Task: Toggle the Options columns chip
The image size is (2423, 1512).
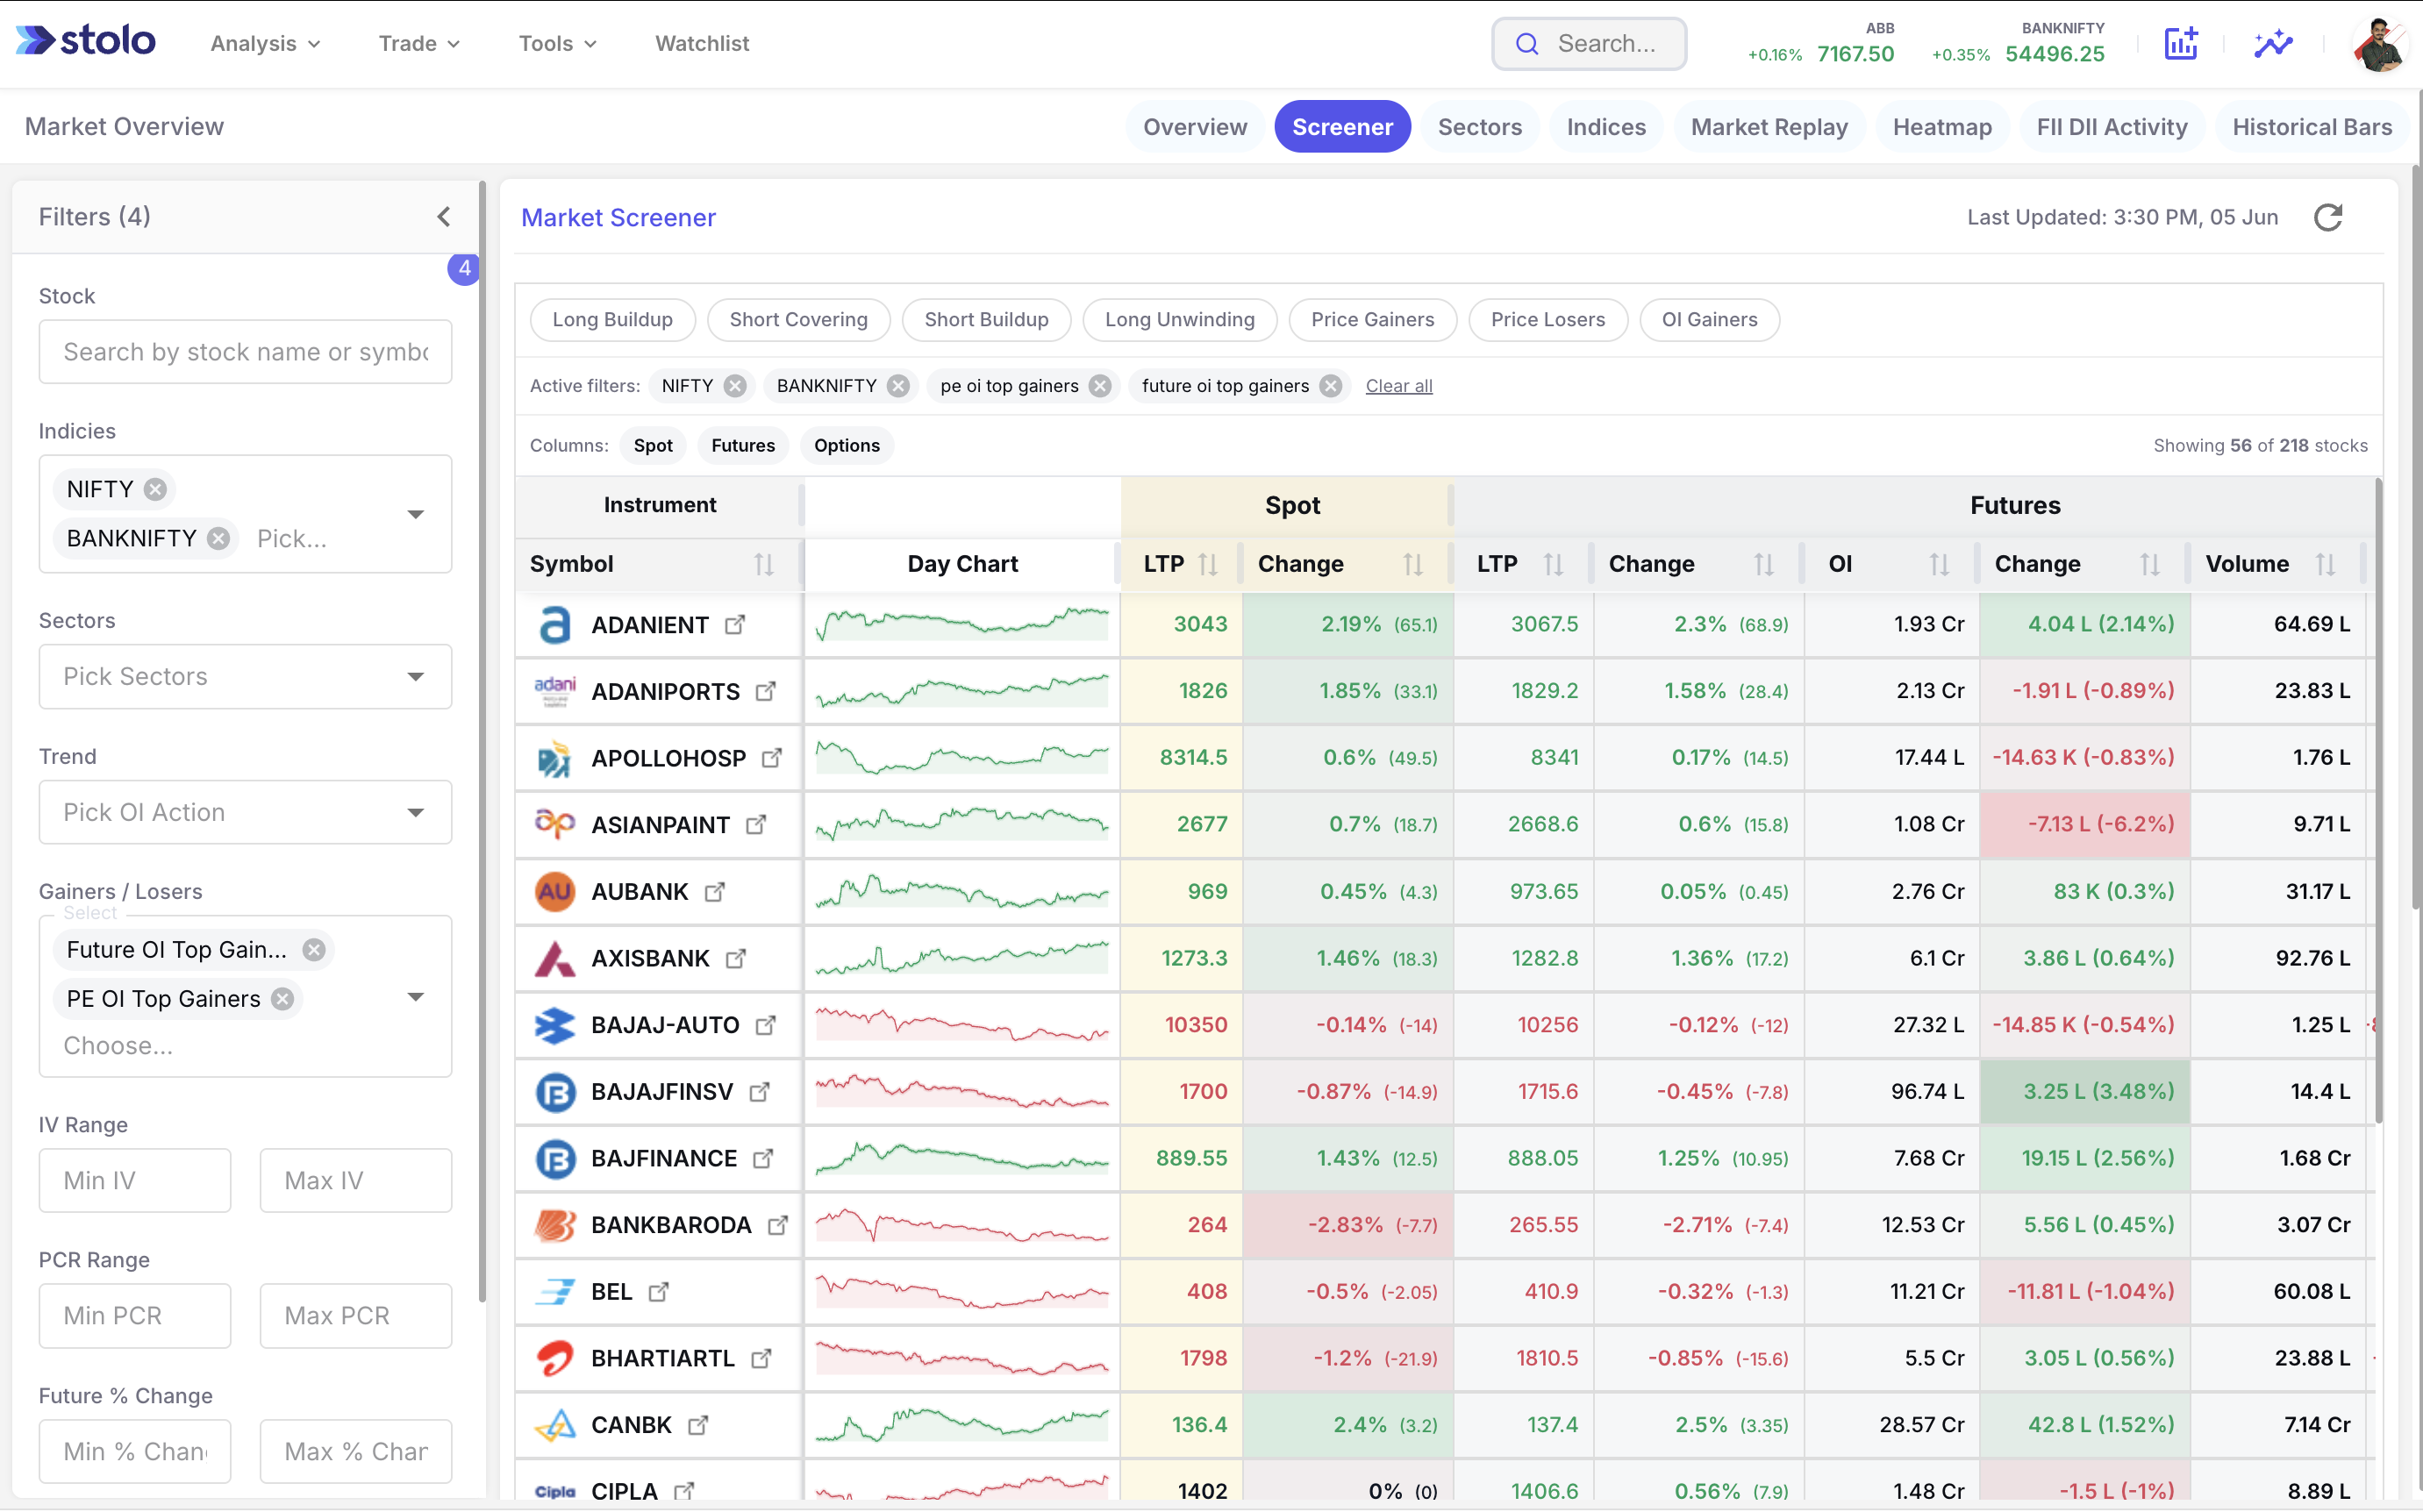Action: pos(847,445)
